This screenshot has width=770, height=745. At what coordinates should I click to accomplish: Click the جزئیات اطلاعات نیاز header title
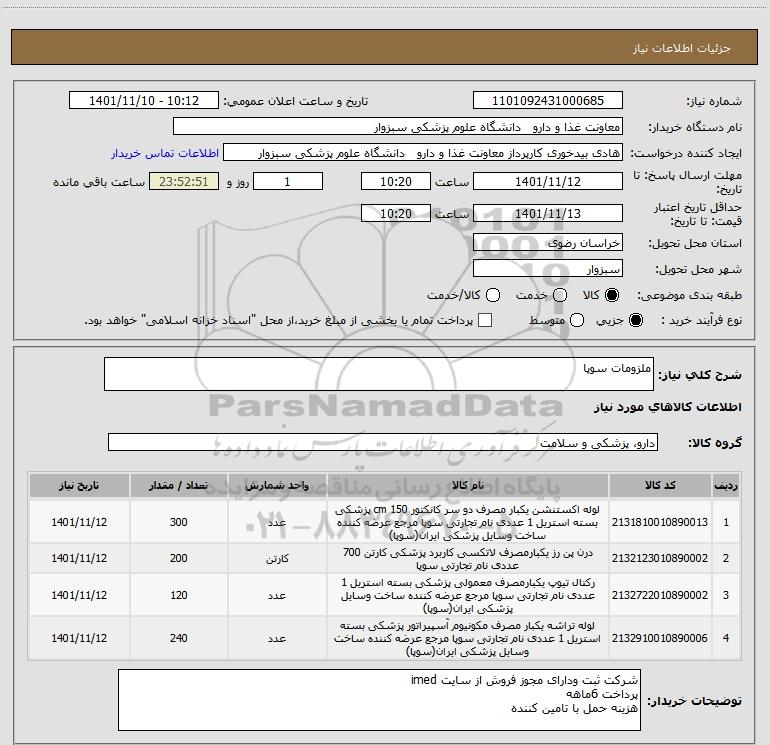pos(681,48)
